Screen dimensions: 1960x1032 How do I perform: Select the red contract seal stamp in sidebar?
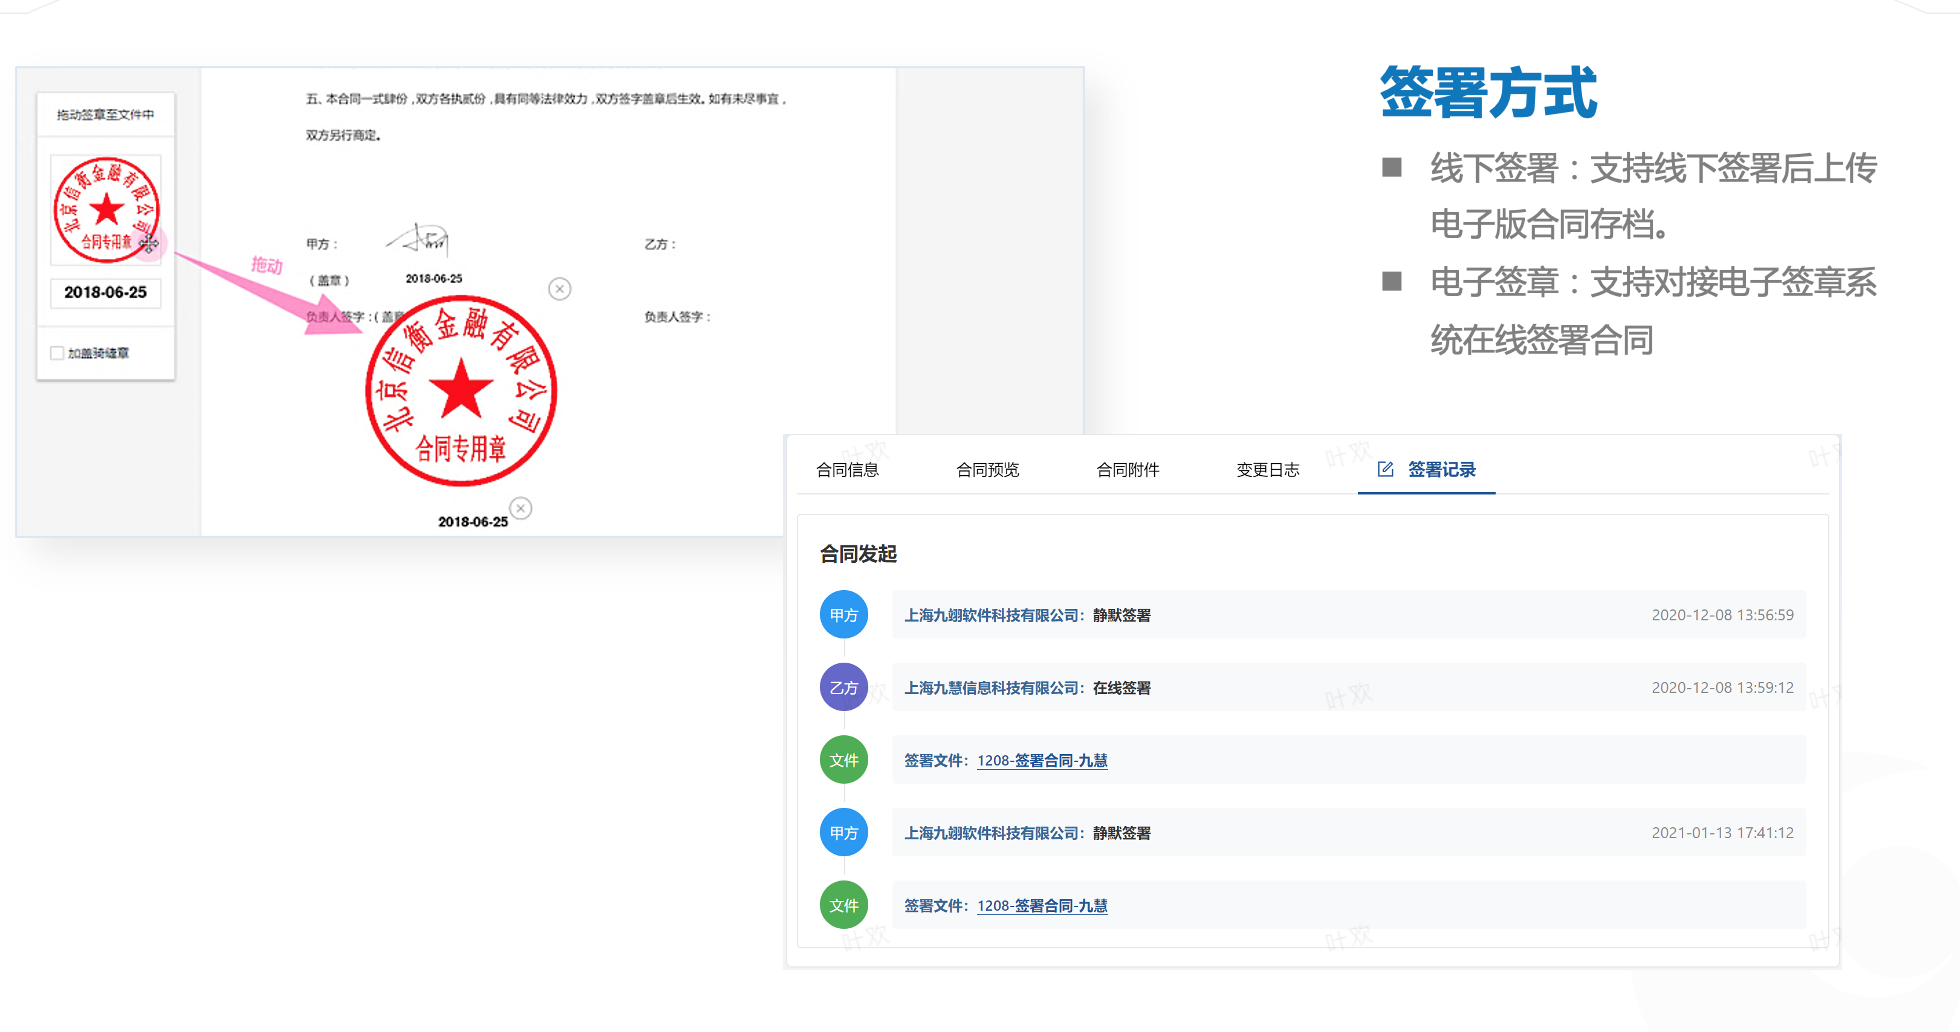coord(106,209)
